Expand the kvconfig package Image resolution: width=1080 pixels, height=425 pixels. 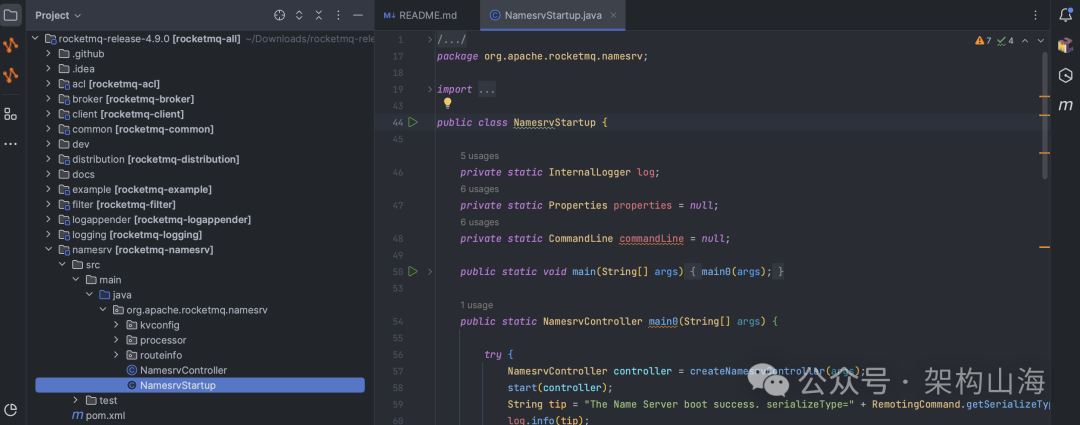coord(116,325)
